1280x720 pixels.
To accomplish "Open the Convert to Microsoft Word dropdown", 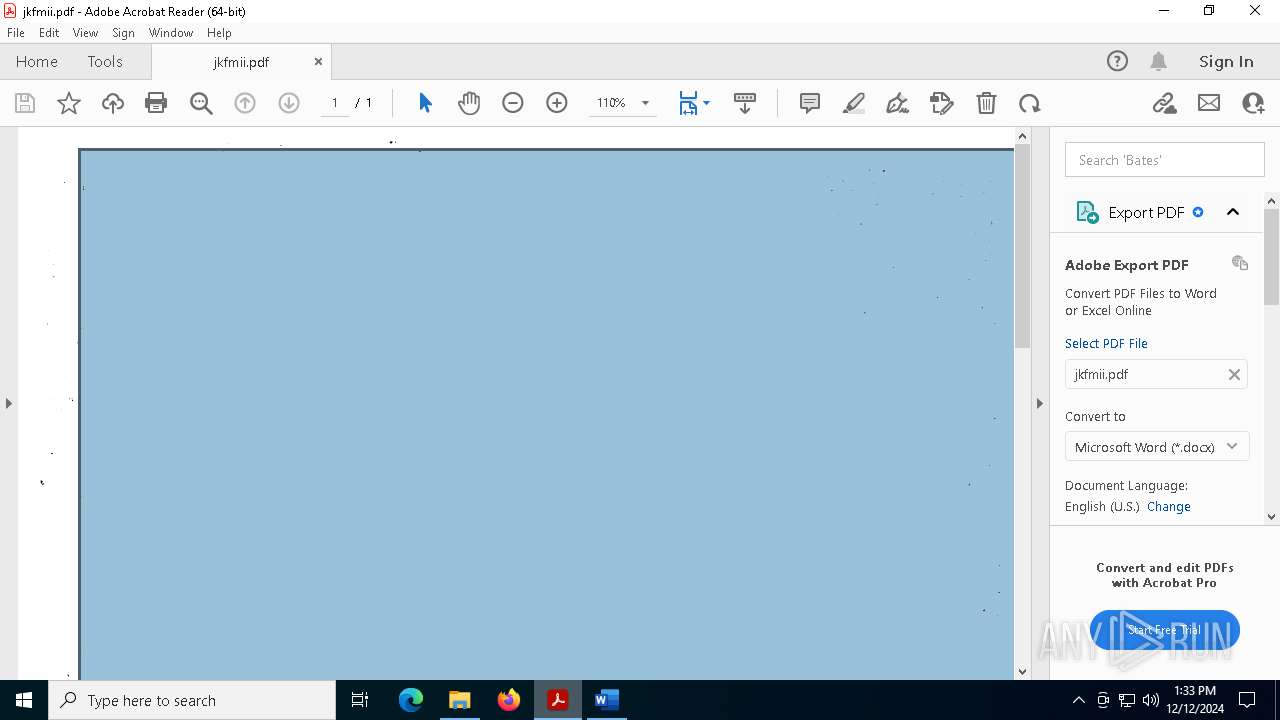I will (x=1156, y=447).
